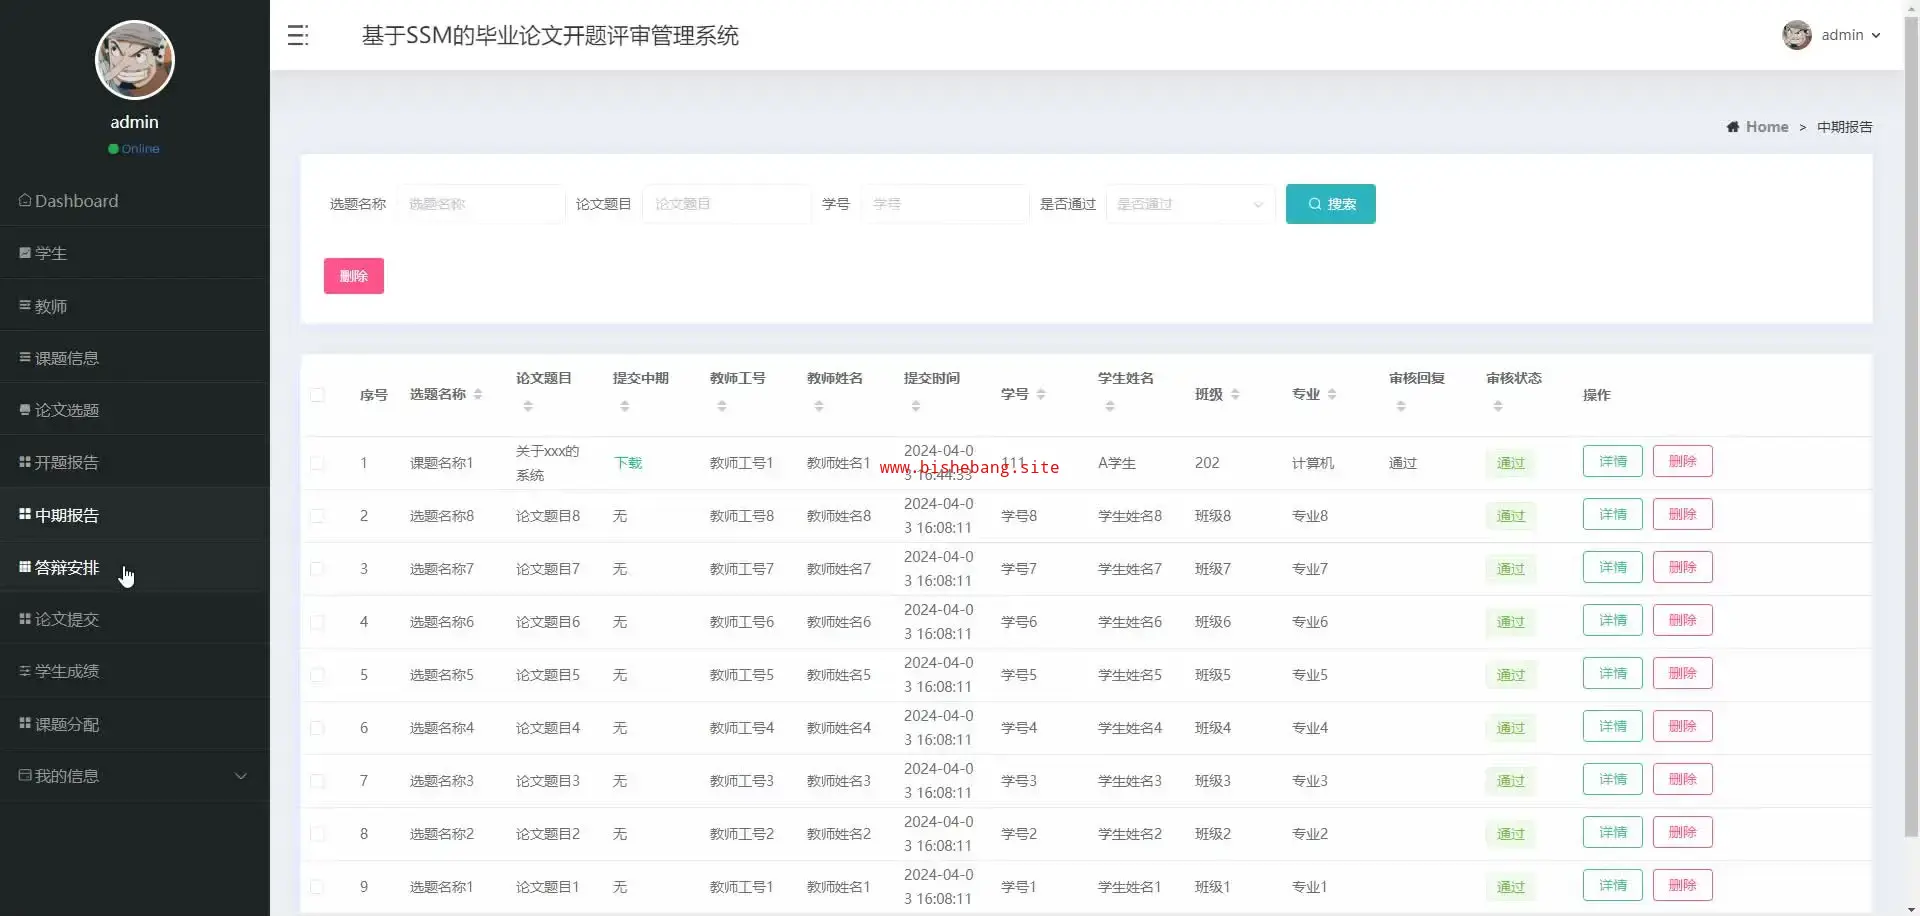1920x916 pixels.
Task: Open the 是否通过 dropdown filter
Action: [x=1190, y=204]
